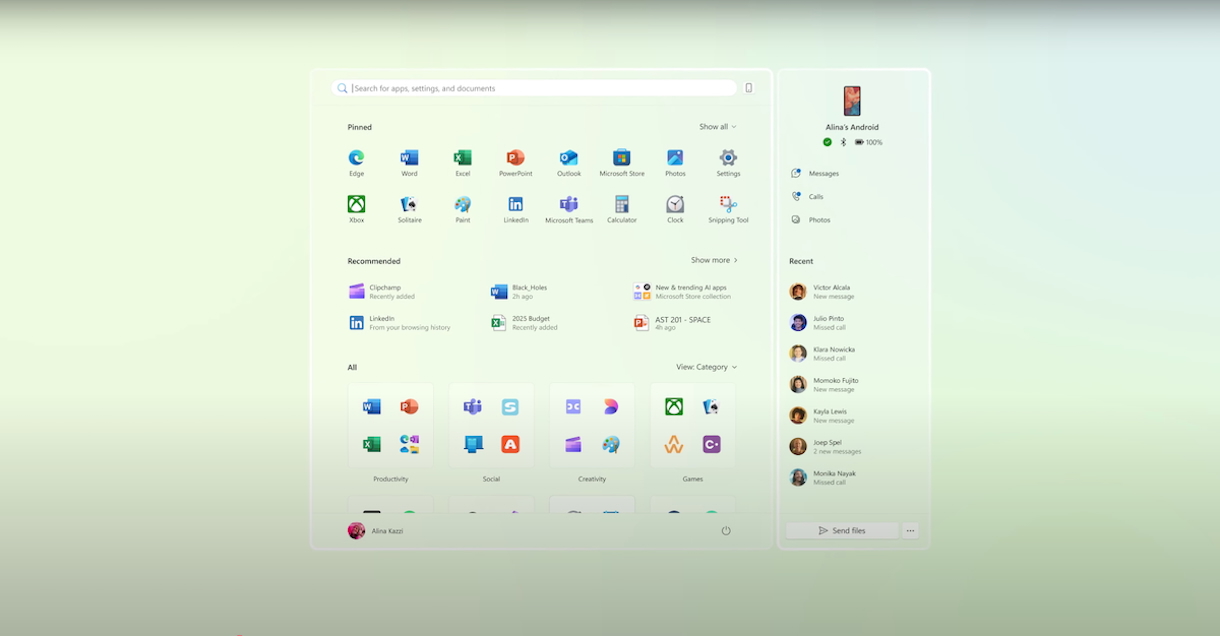Open the pinned Edge app

pos(356,162)
